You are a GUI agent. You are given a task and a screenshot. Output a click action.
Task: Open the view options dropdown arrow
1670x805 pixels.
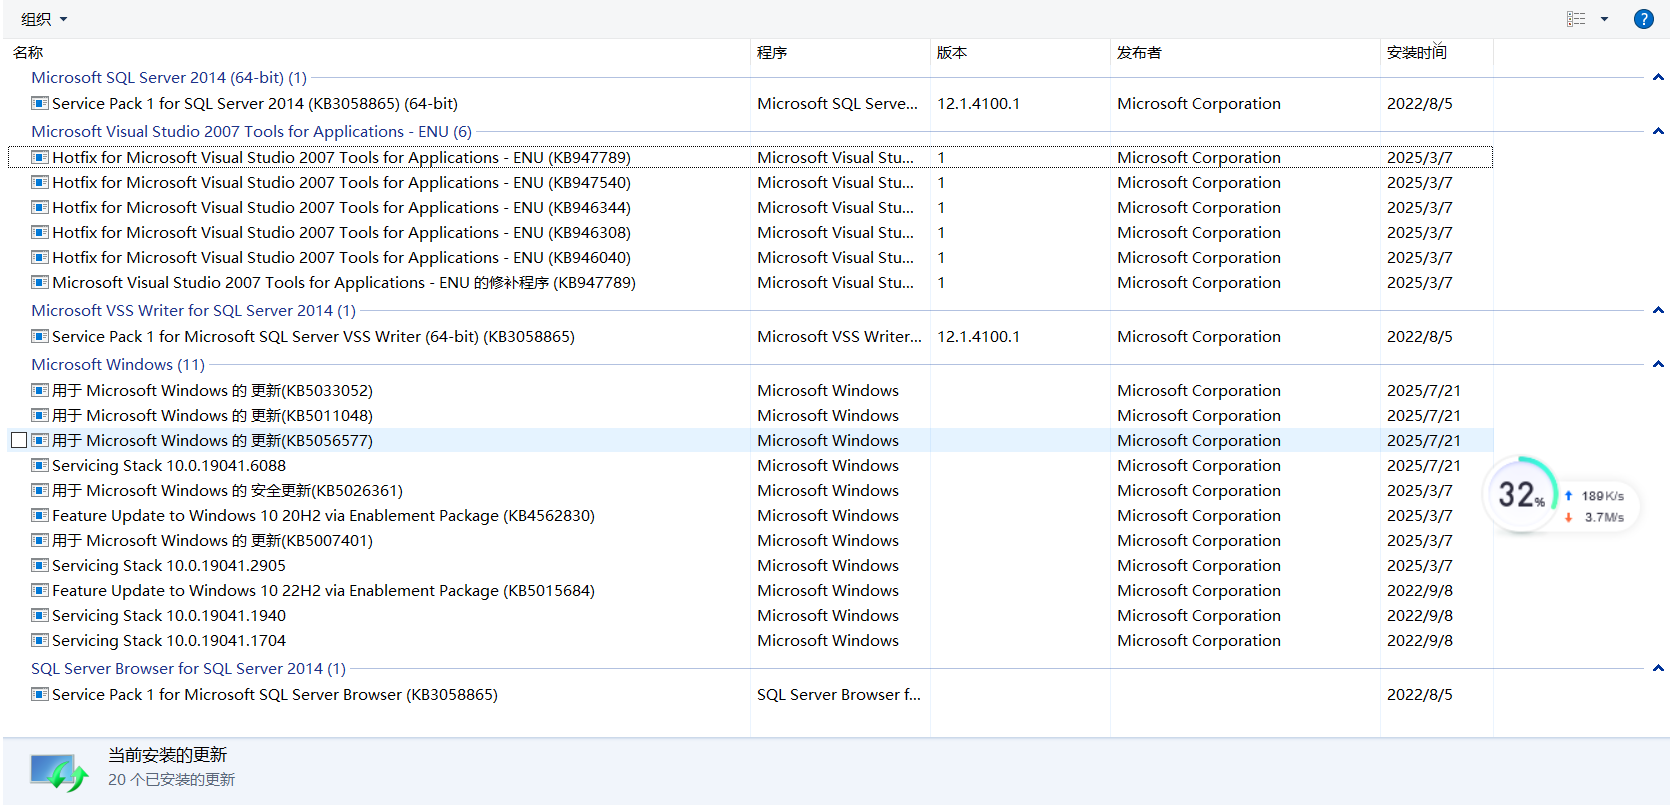click(x=1604, y=19)
